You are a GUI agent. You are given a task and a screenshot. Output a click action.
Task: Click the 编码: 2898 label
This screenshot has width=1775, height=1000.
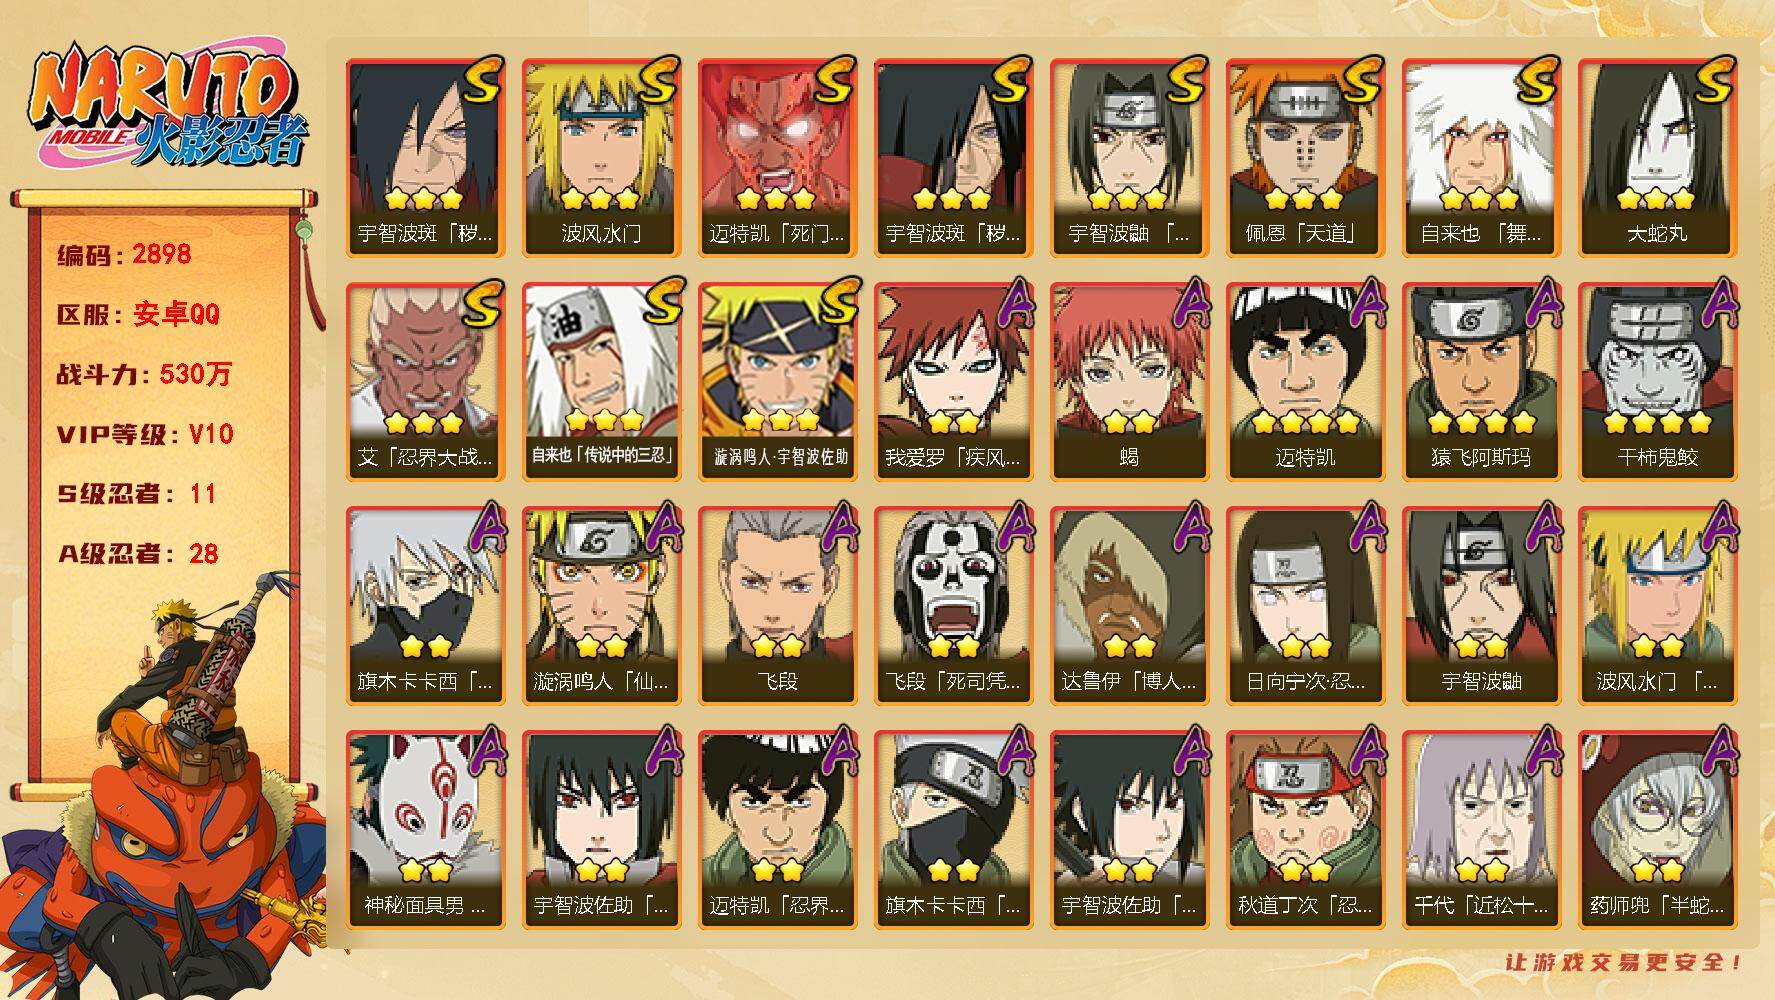pyautogui.click(x=124, y=254)
